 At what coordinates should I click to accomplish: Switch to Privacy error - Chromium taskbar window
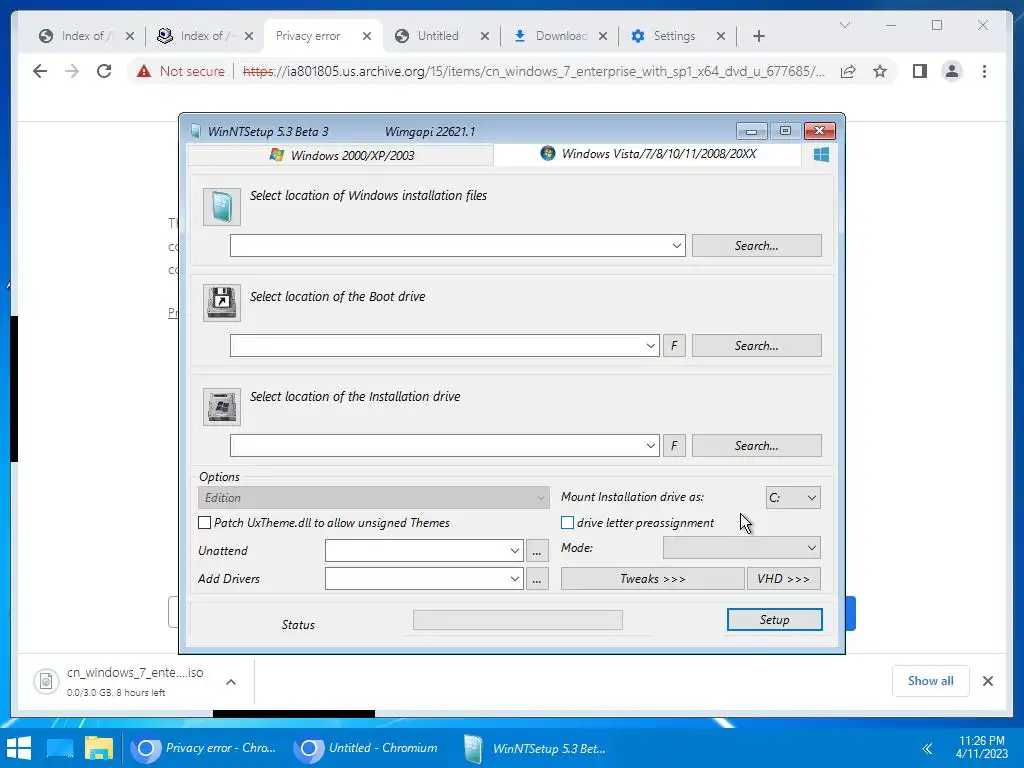(x=206, y=748)
